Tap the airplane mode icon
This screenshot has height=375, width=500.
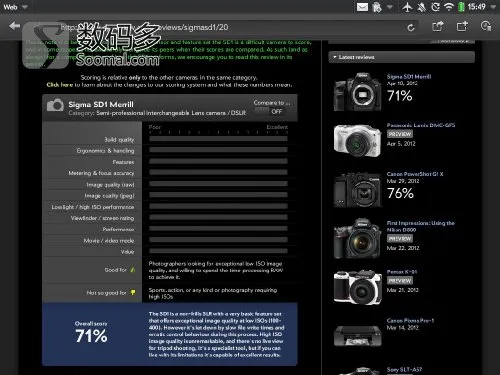tap(407, 7)
